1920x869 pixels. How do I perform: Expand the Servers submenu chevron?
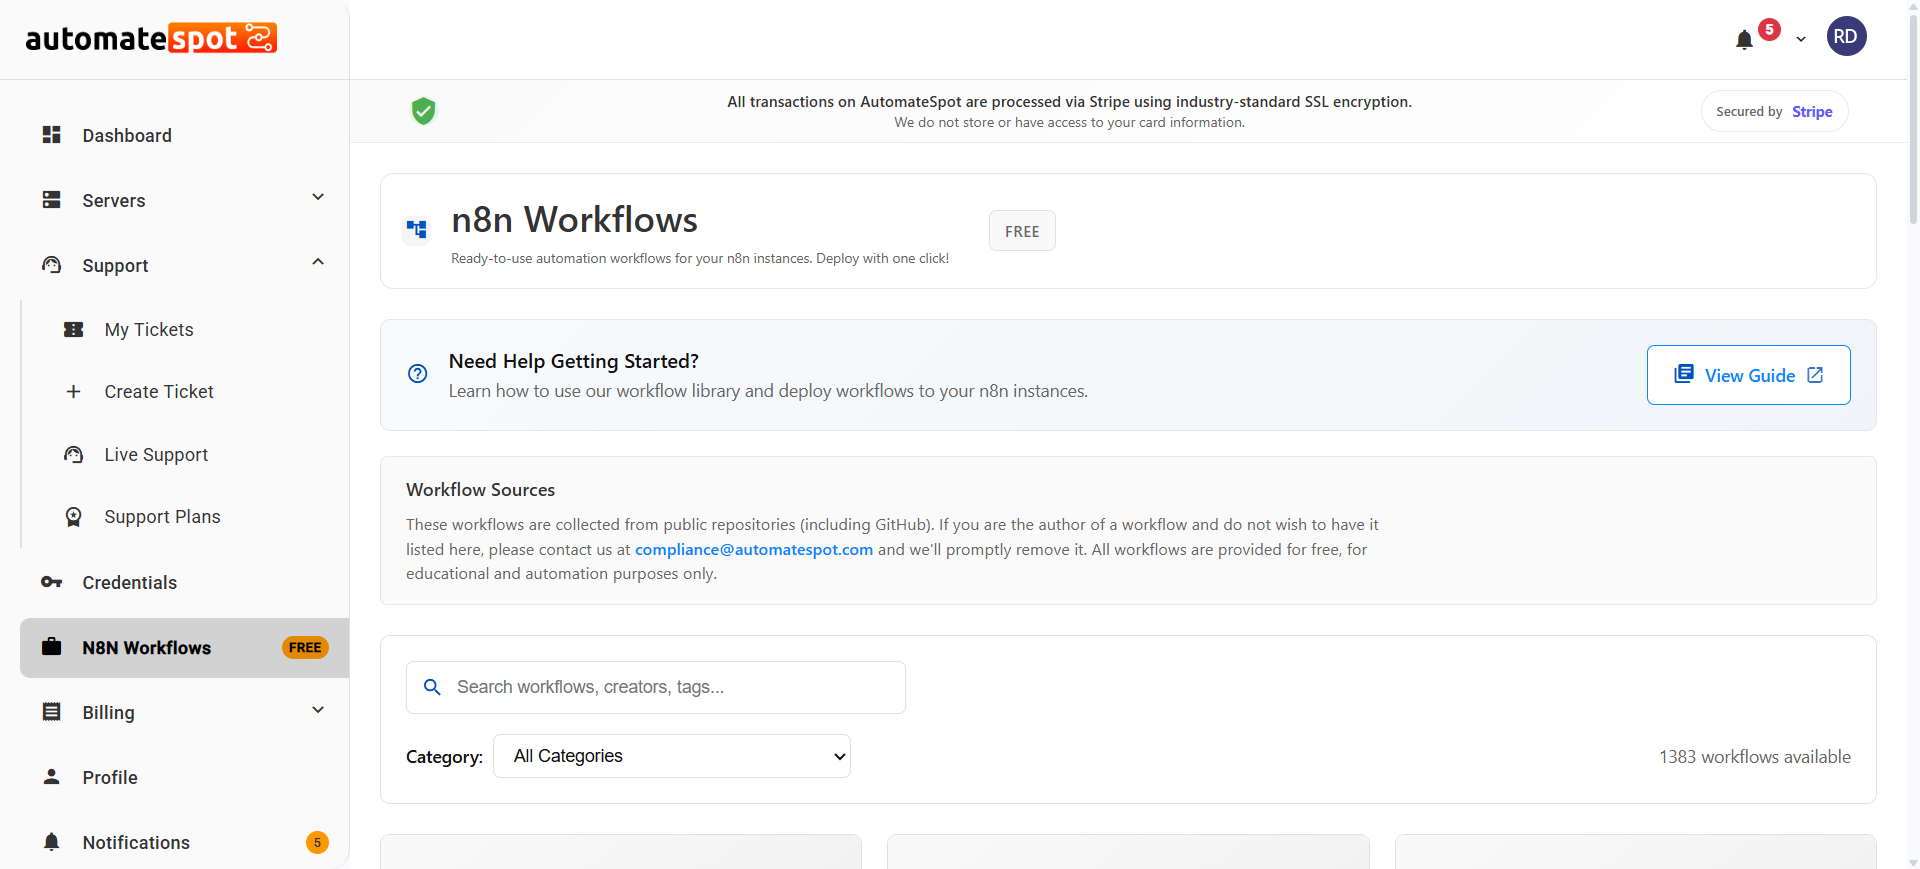(x=318, y=197)
